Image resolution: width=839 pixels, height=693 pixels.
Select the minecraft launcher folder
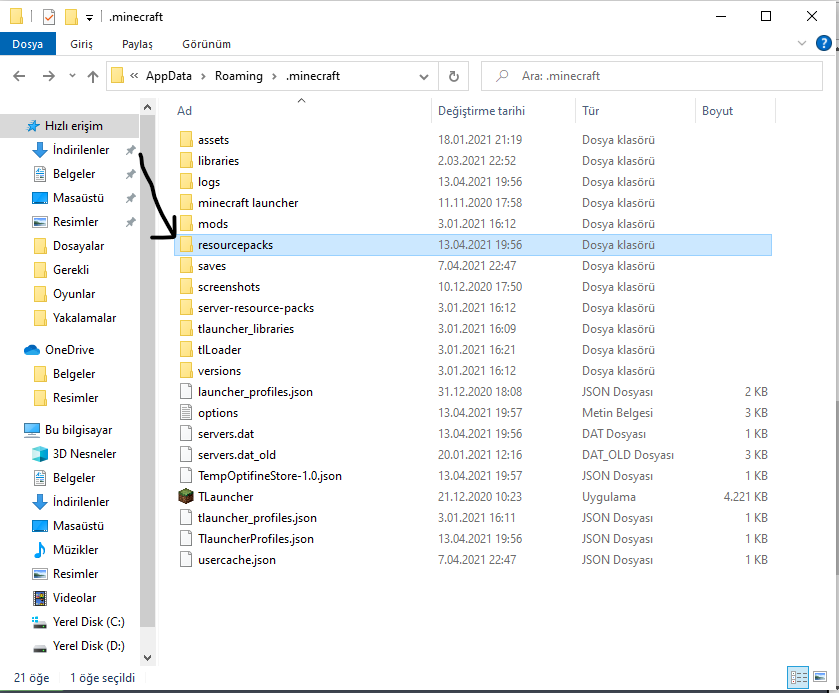tap(248, 203)
